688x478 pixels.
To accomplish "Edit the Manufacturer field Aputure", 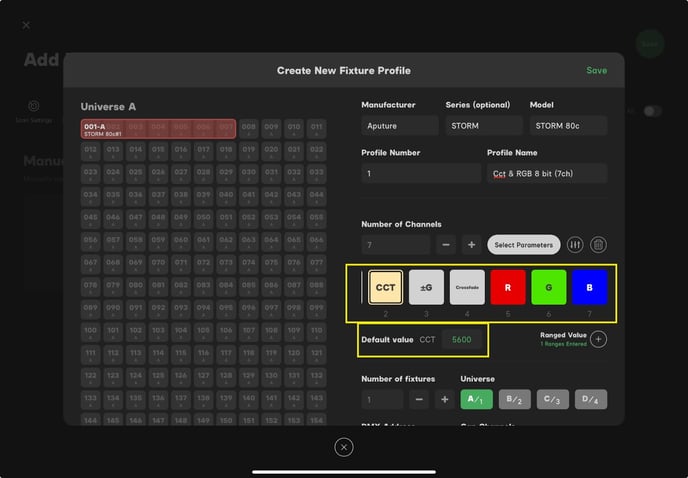I will coord(400,126).
